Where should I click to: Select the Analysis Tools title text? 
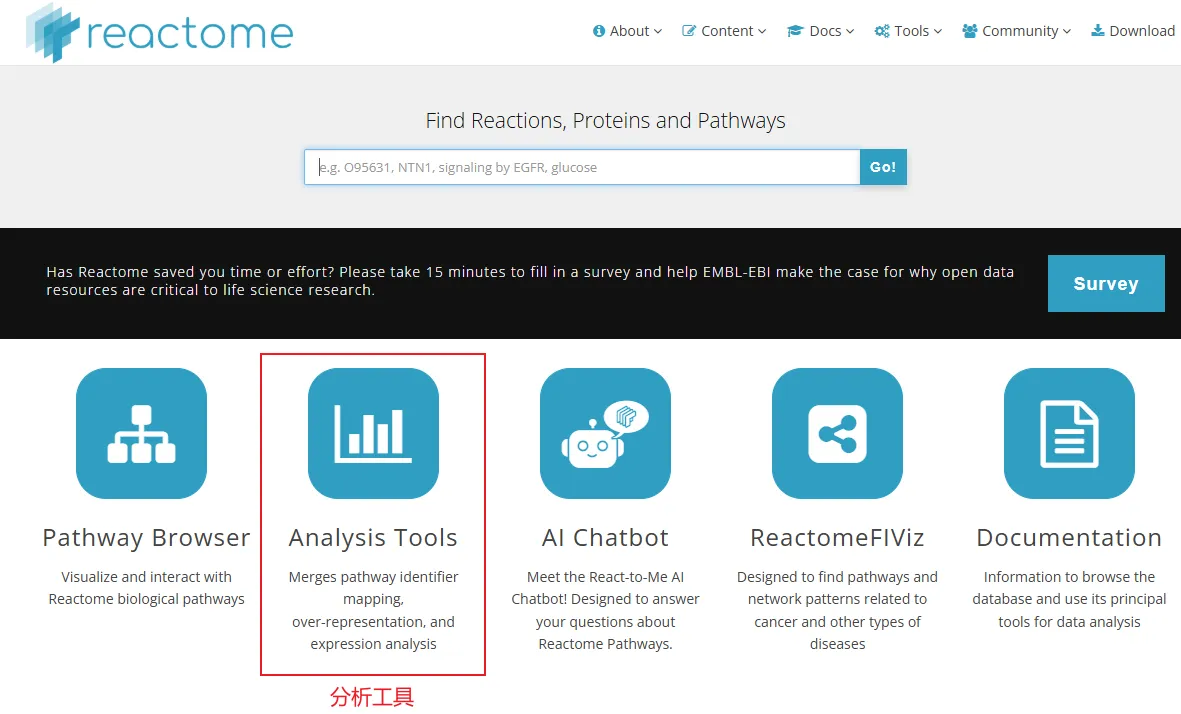373,538
